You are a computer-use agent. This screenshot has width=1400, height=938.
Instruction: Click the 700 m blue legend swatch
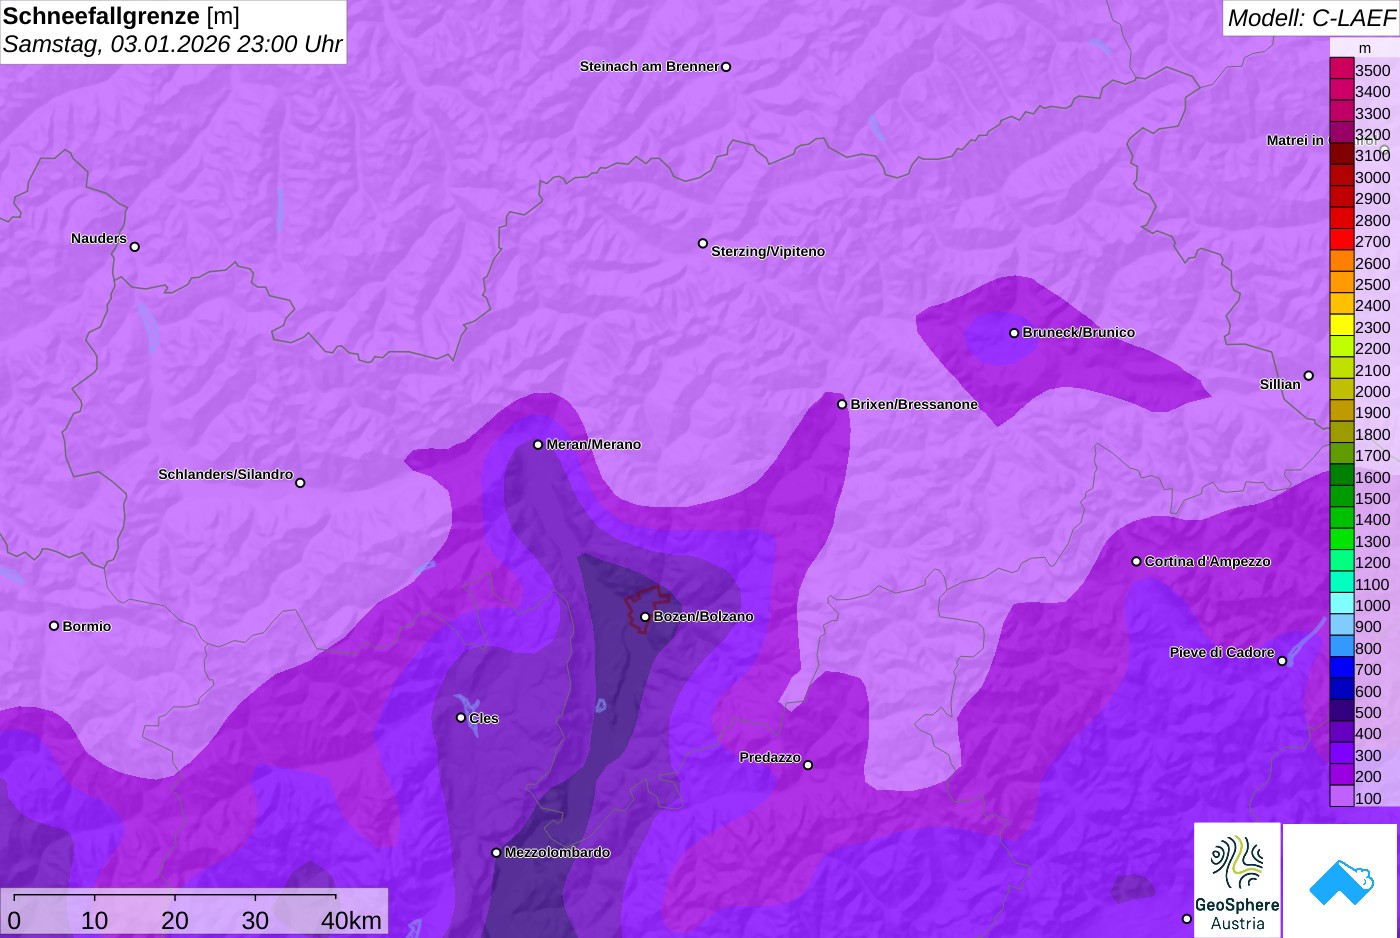pyautogui.click(x=1342, y=668)
